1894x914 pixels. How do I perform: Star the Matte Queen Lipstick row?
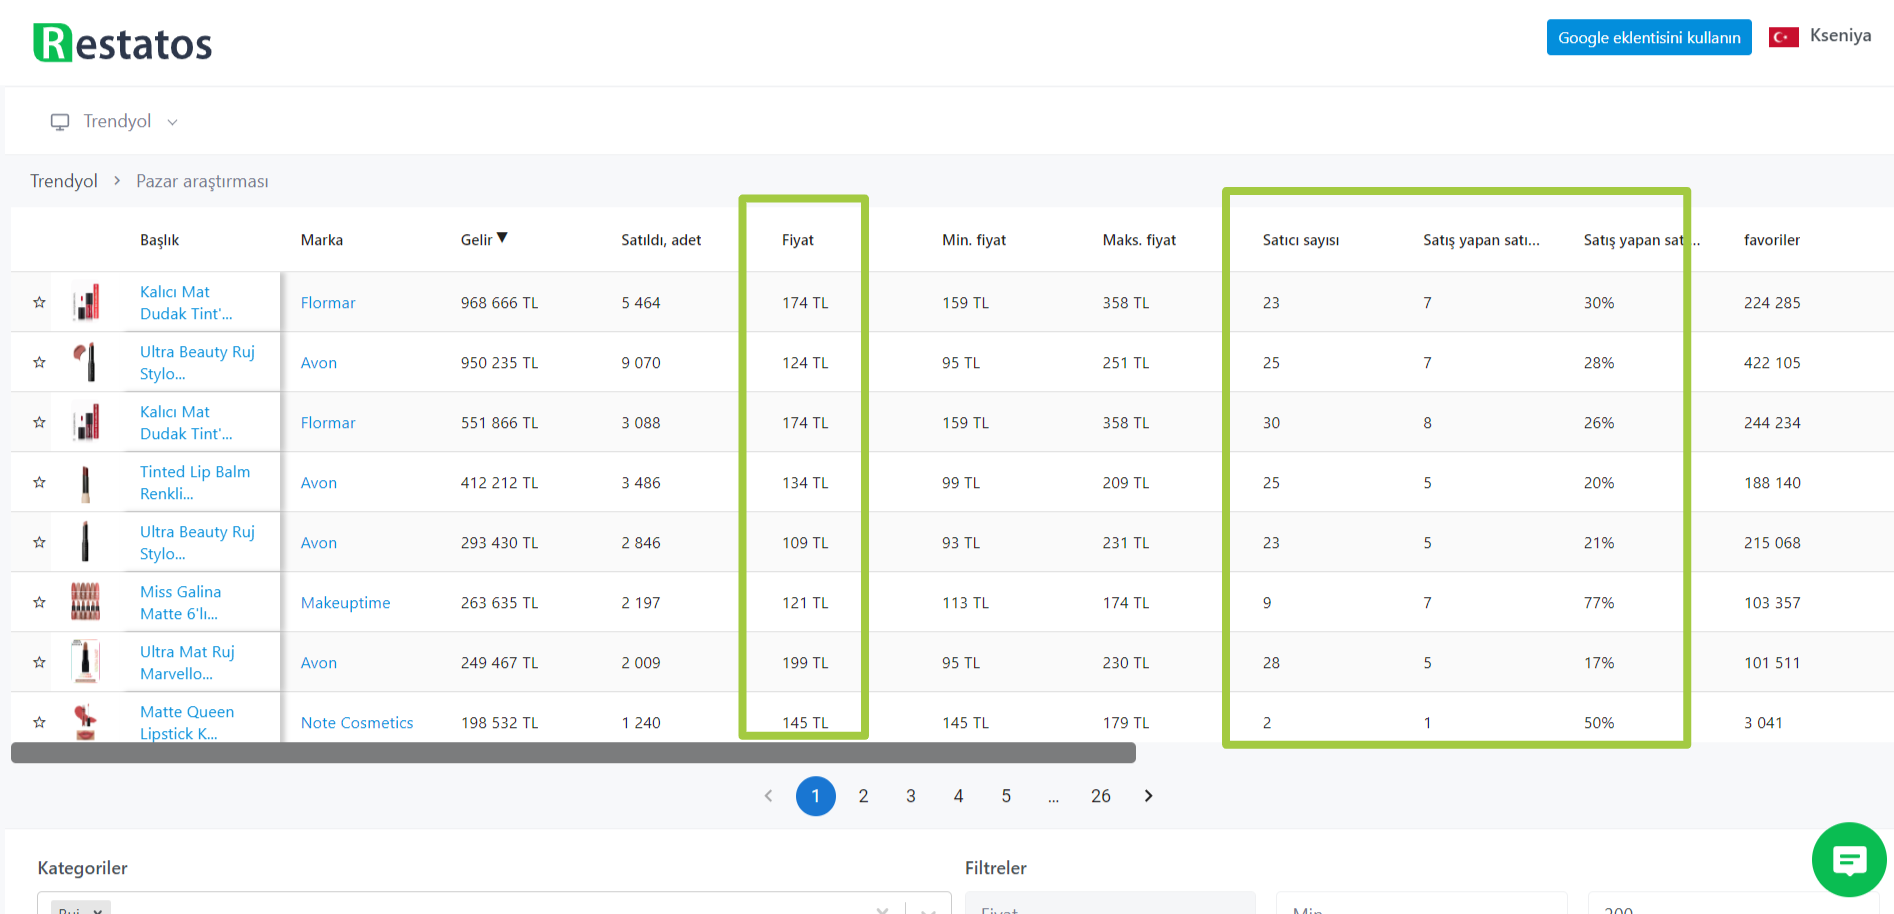tap(40, 722)
